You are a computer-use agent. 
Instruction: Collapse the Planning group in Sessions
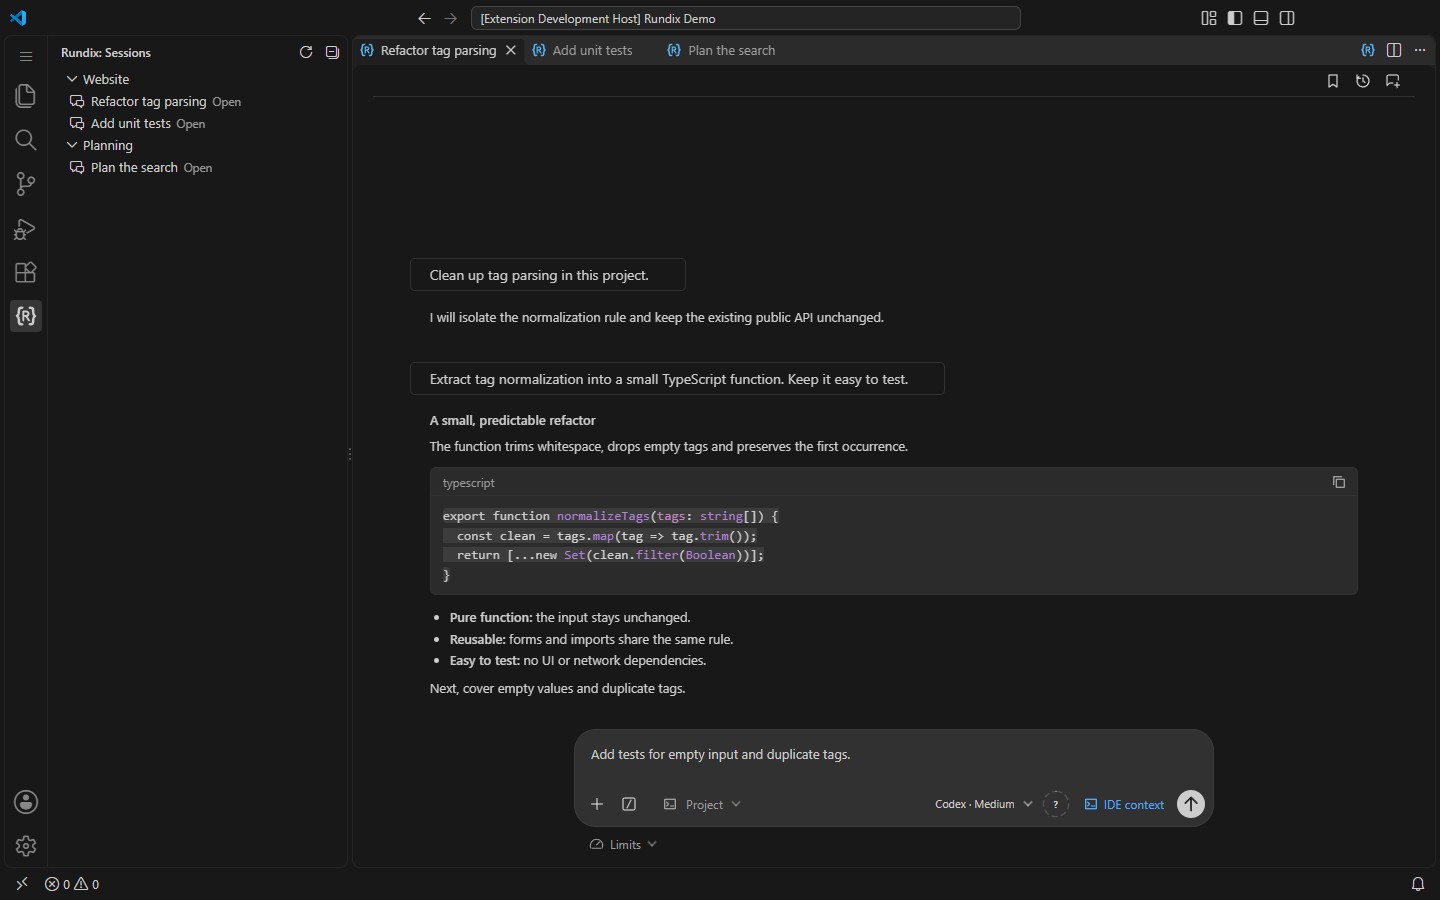(x=72, y=145)
